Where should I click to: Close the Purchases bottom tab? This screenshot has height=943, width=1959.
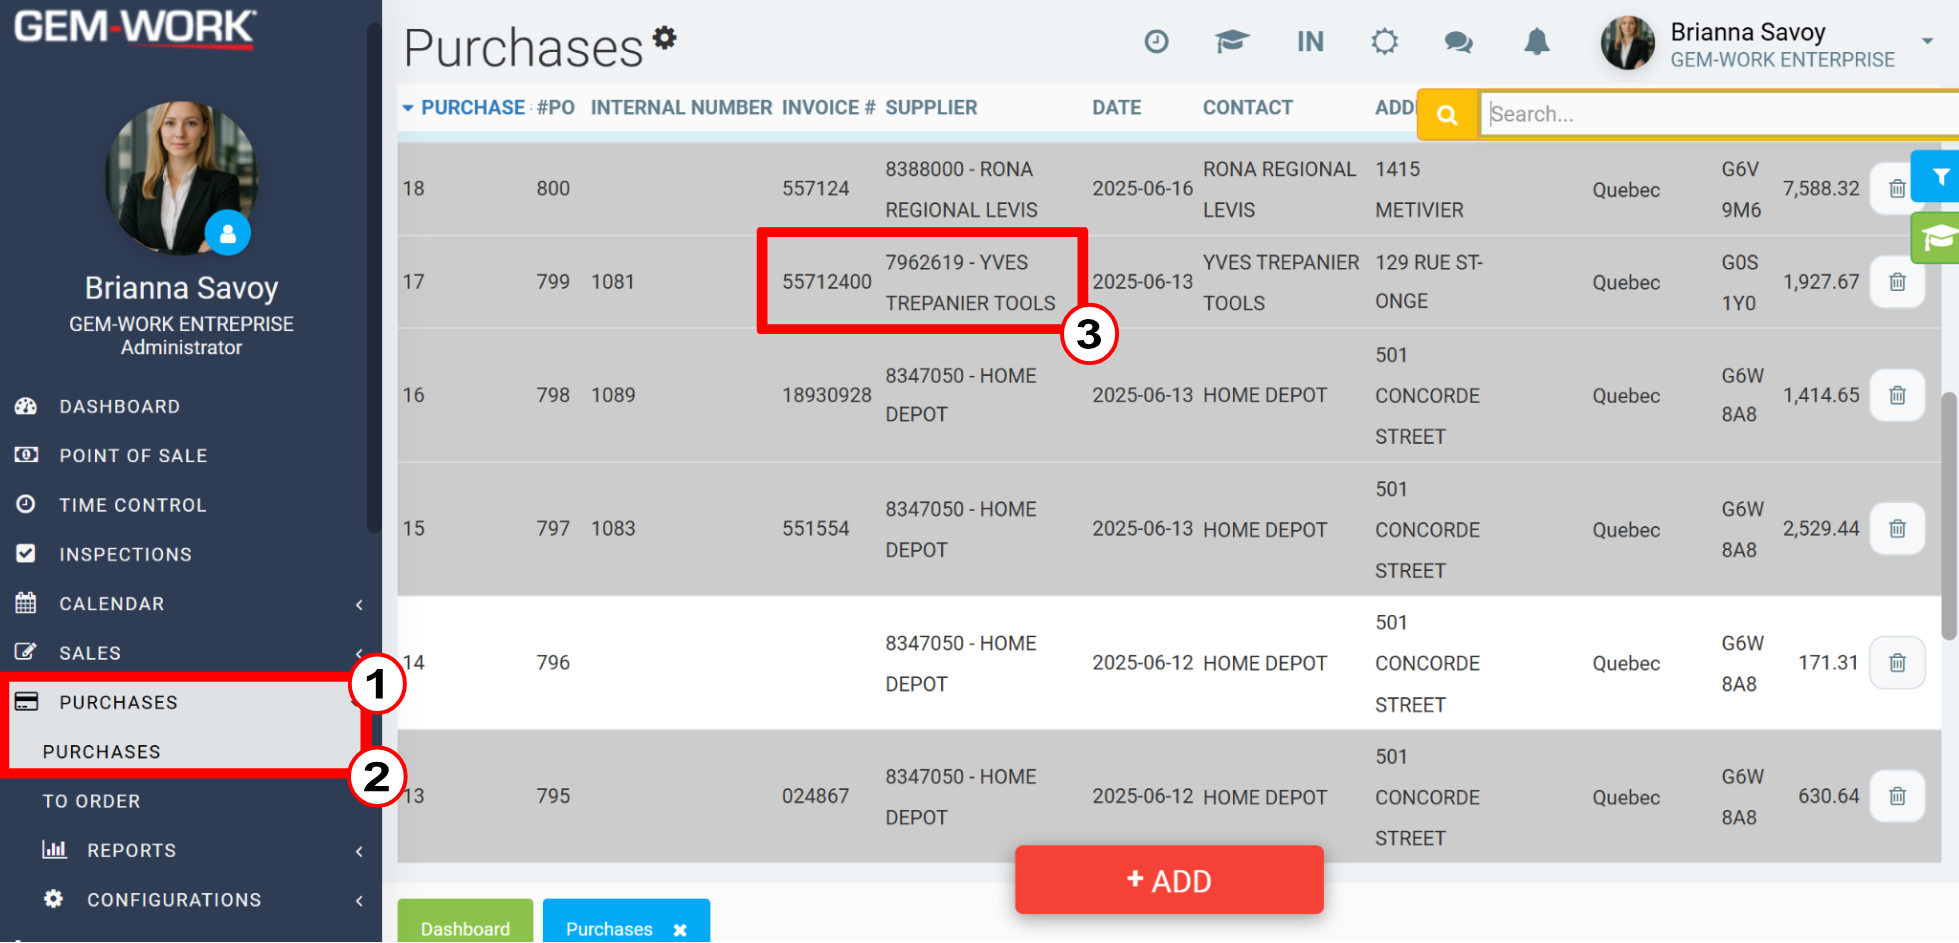pos(680,930)
